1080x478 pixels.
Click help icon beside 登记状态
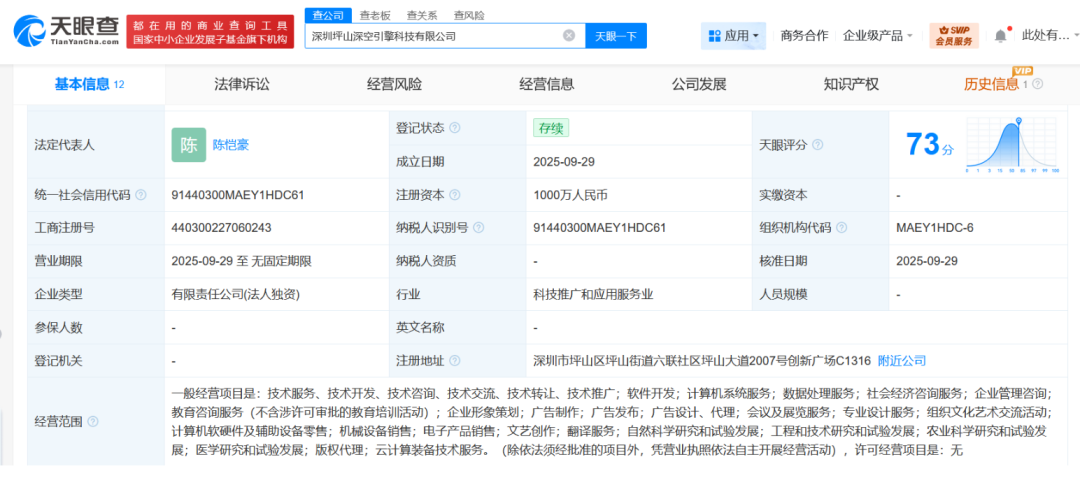click(x=455, y=128)
